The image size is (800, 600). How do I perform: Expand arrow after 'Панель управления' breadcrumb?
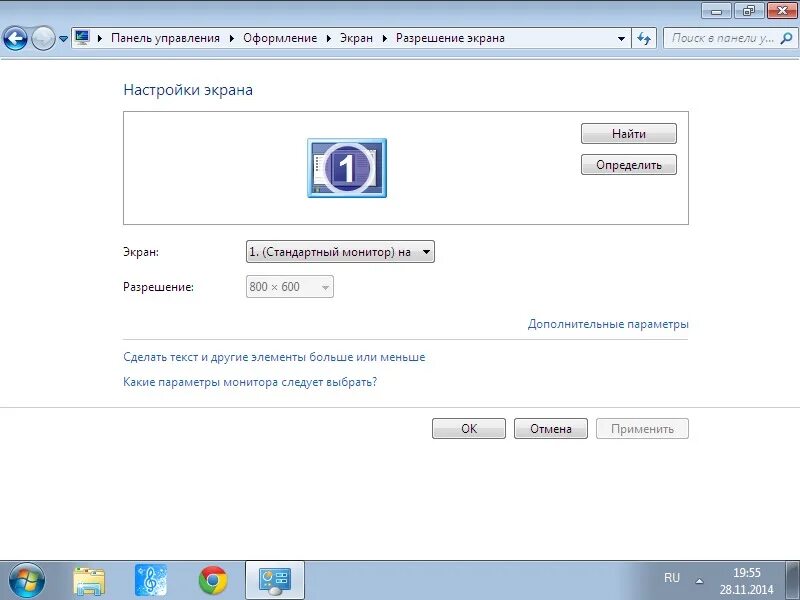point(232,38)
